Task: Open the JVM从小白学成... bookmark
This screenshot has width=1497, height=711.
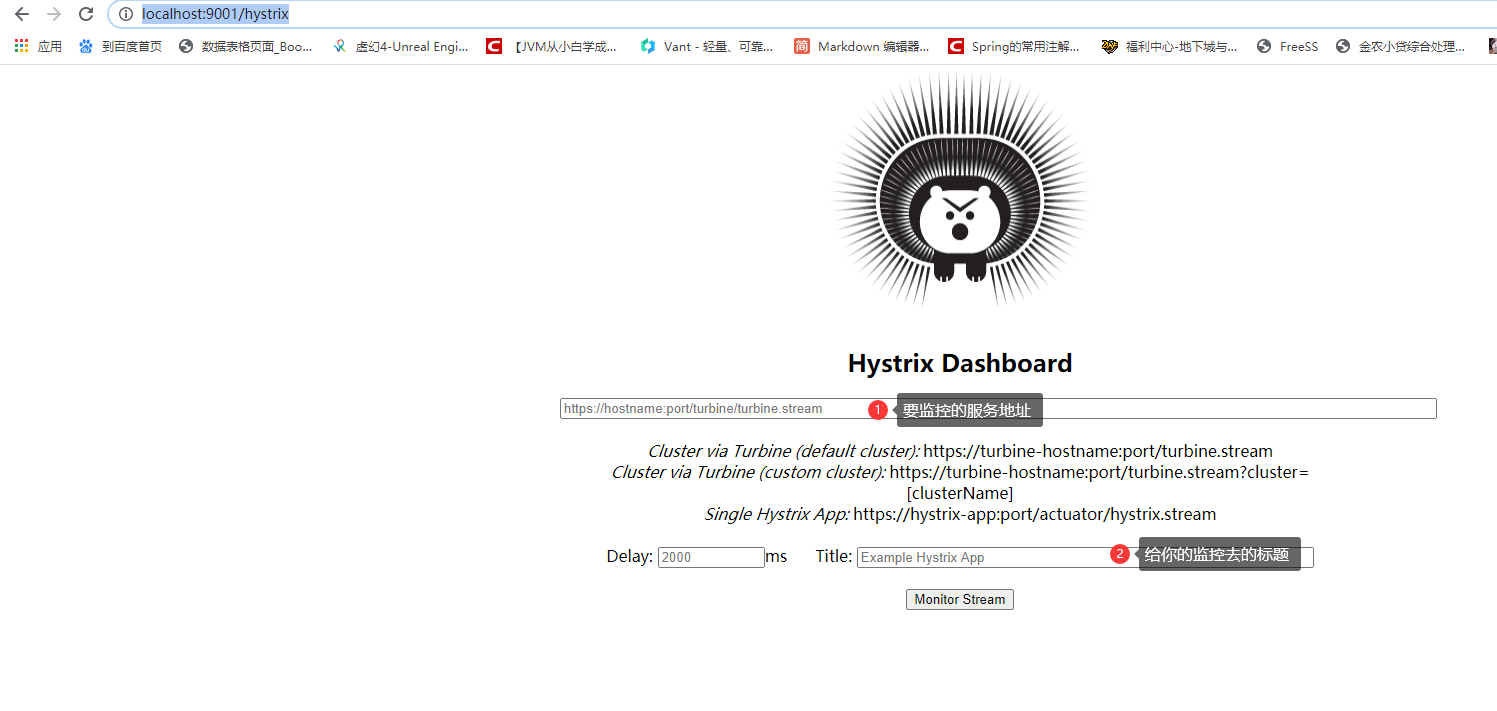Action: click(x=551, y=46)
